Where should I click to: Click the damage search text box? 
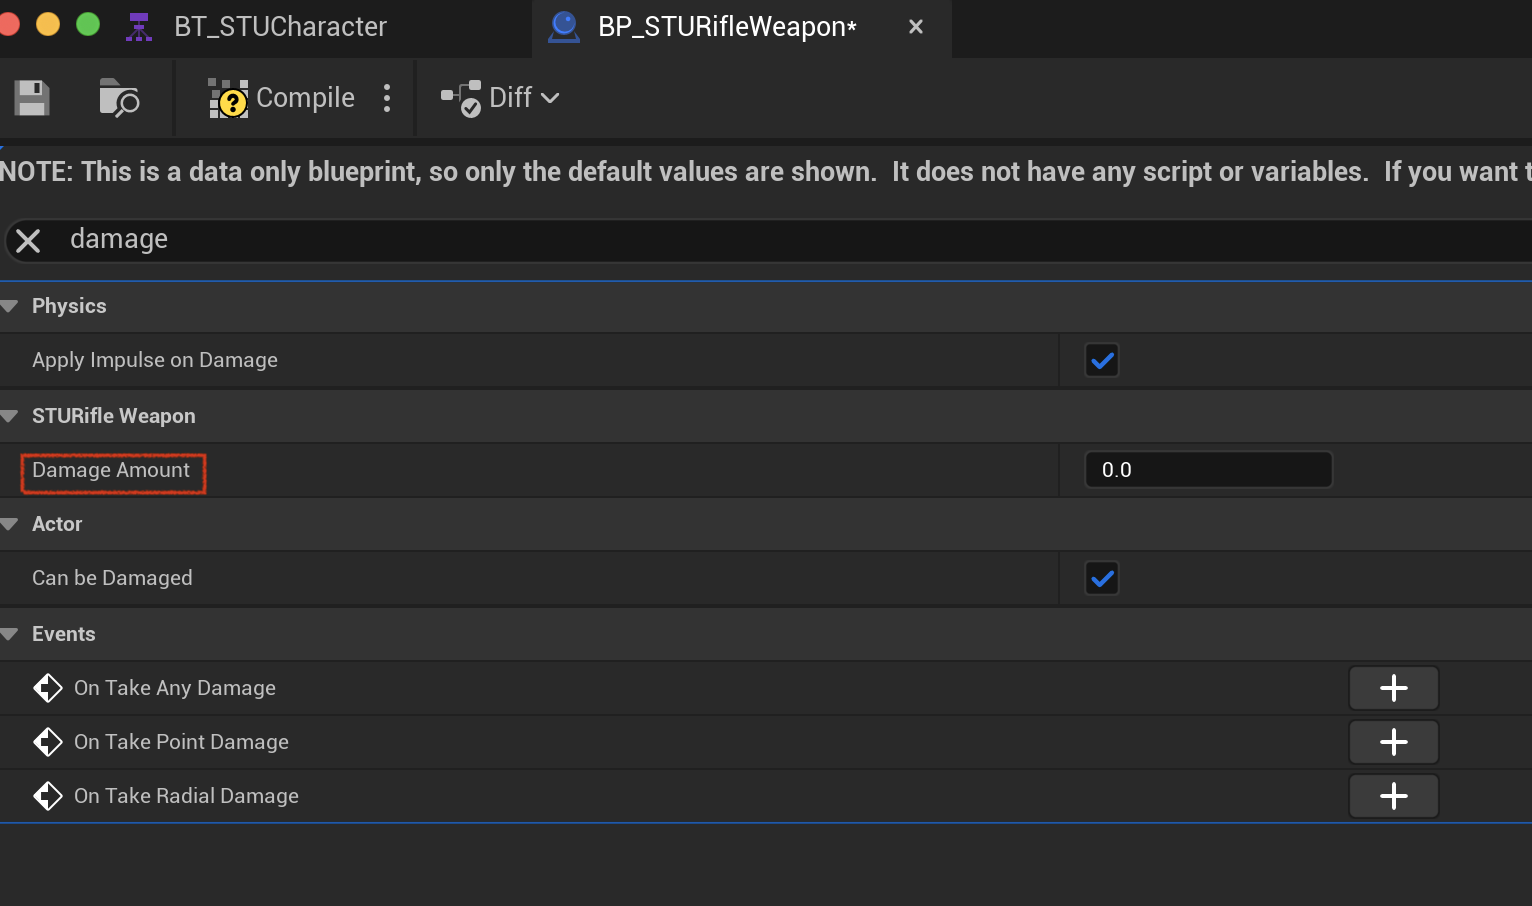point(790,240)
